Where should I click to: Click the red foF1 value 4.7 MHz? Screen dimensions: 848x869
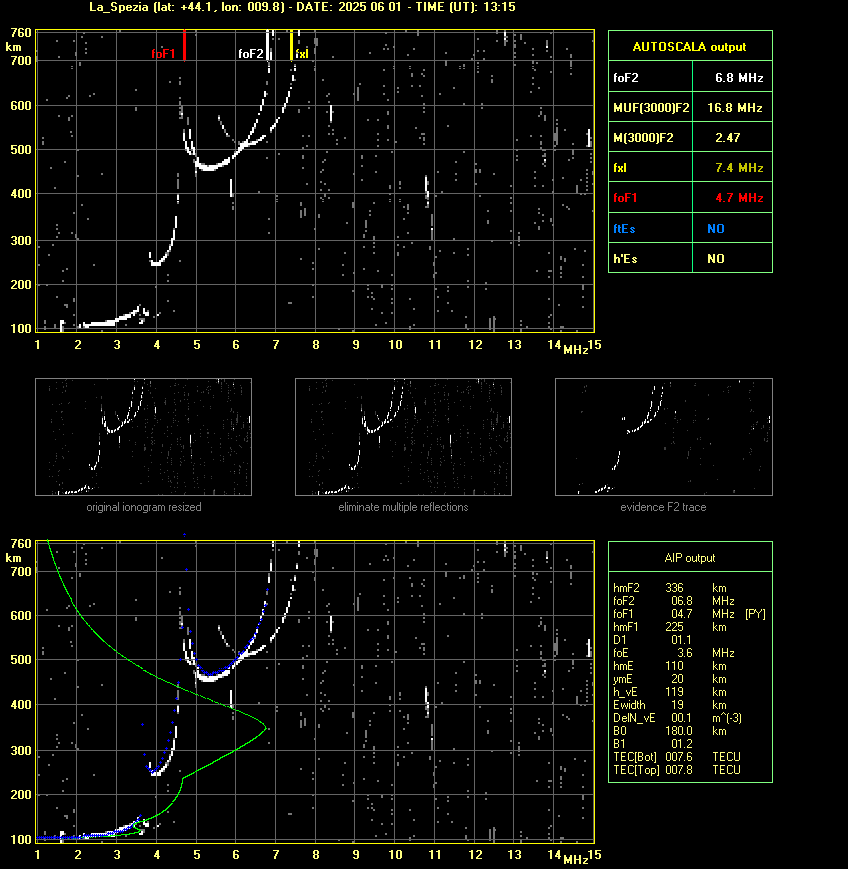(x=739, y=197)
